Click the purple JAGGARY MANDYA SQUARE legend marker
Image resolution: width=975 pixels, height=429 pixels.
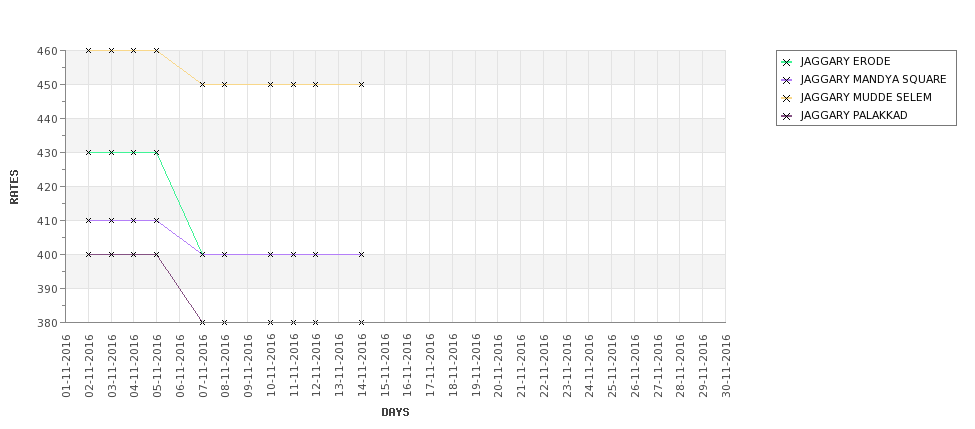click(787, 80)
